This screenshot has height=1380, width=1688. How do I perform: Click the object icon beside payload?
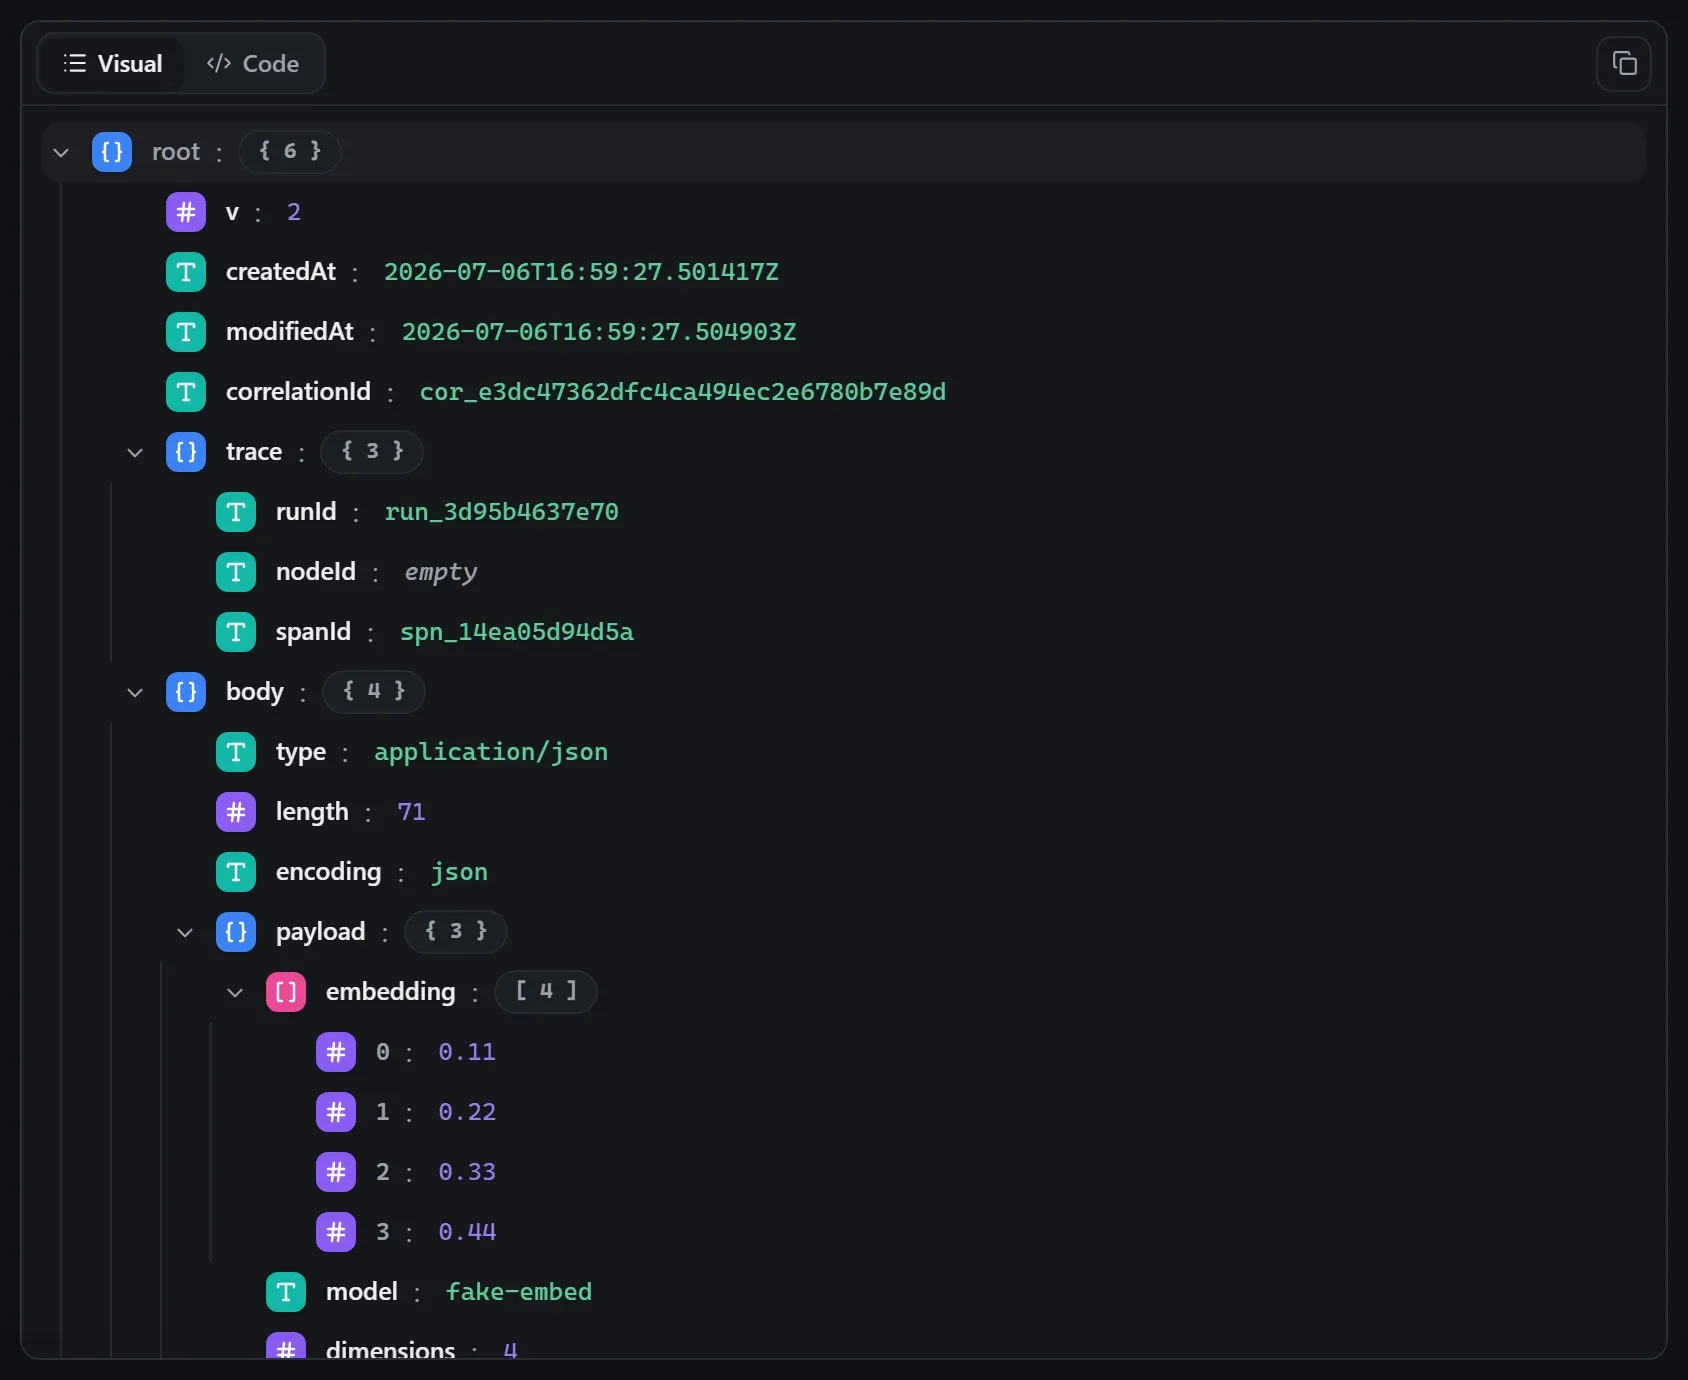pyautogui.click(x=236, y=932)
